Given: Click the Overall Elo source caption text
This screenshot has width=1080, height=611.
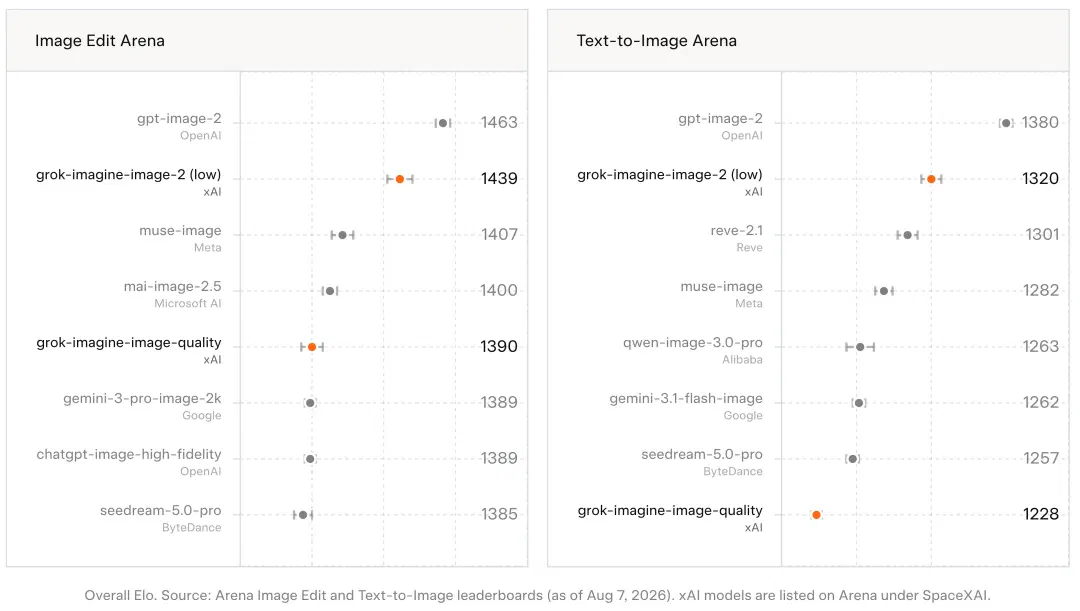Looking at the screenshot, I should click(x=537, y=595).
